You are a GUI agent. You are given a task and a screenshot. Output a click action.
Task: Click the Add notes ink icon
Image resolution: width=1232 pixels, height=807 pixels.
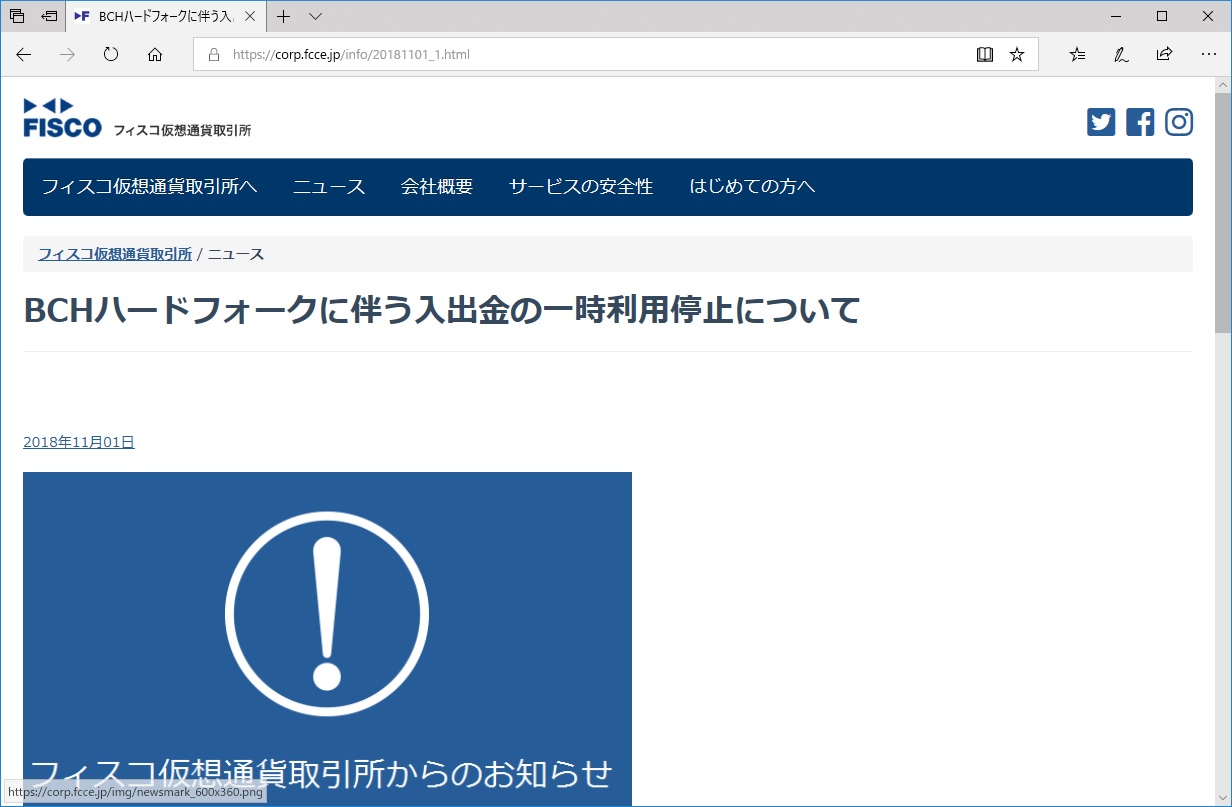[1120, 54]
